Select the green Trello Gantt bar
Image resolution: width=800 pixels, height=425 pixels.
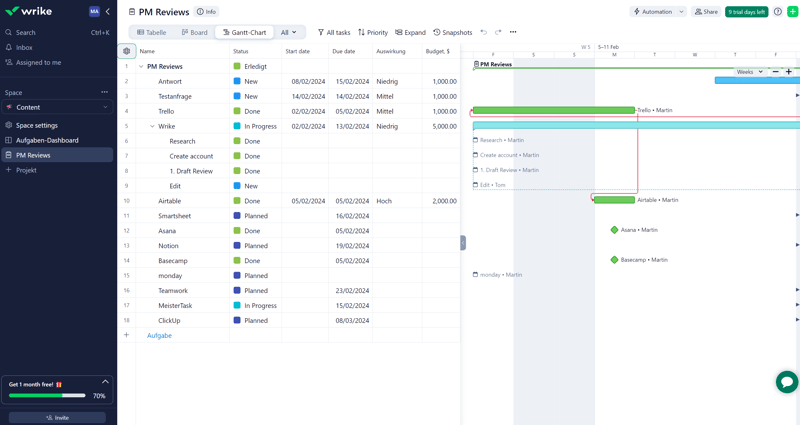(554, 110)
